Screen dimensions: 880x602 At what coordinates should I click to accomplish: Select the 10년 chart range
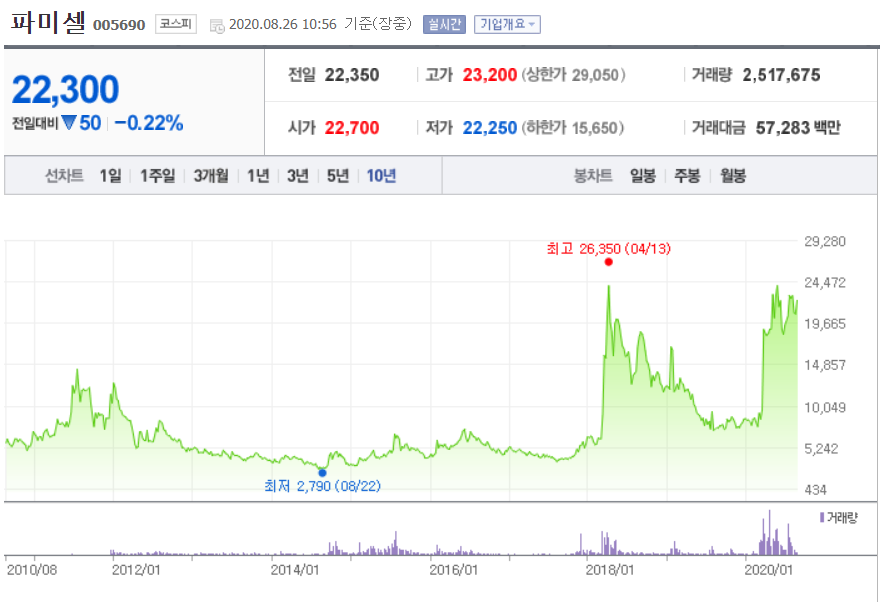point(381,176)
